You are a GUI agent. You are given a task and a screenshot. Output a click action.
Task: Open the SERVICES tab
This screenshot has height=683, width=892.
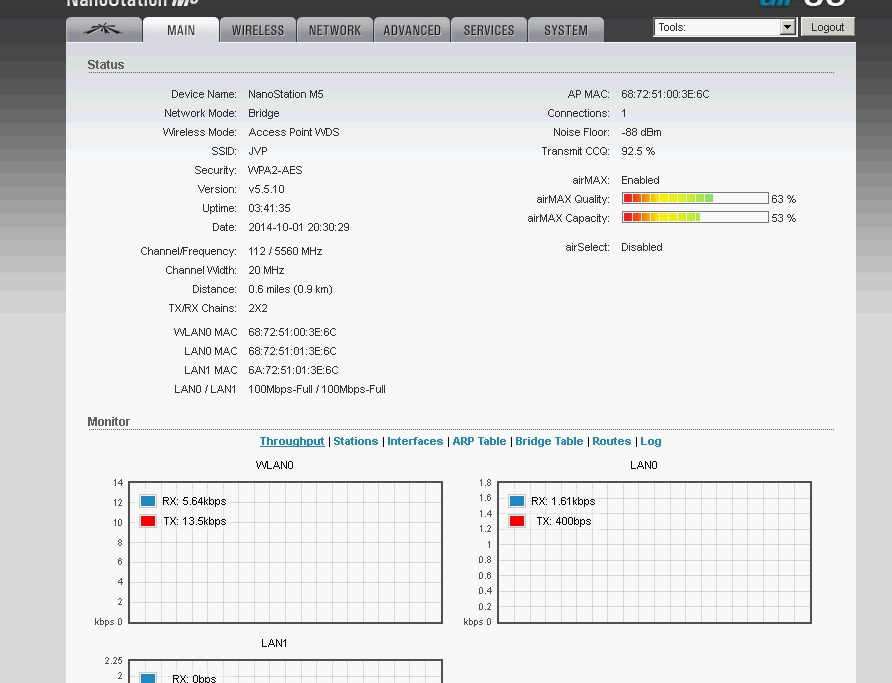click(x=489, y=30)
